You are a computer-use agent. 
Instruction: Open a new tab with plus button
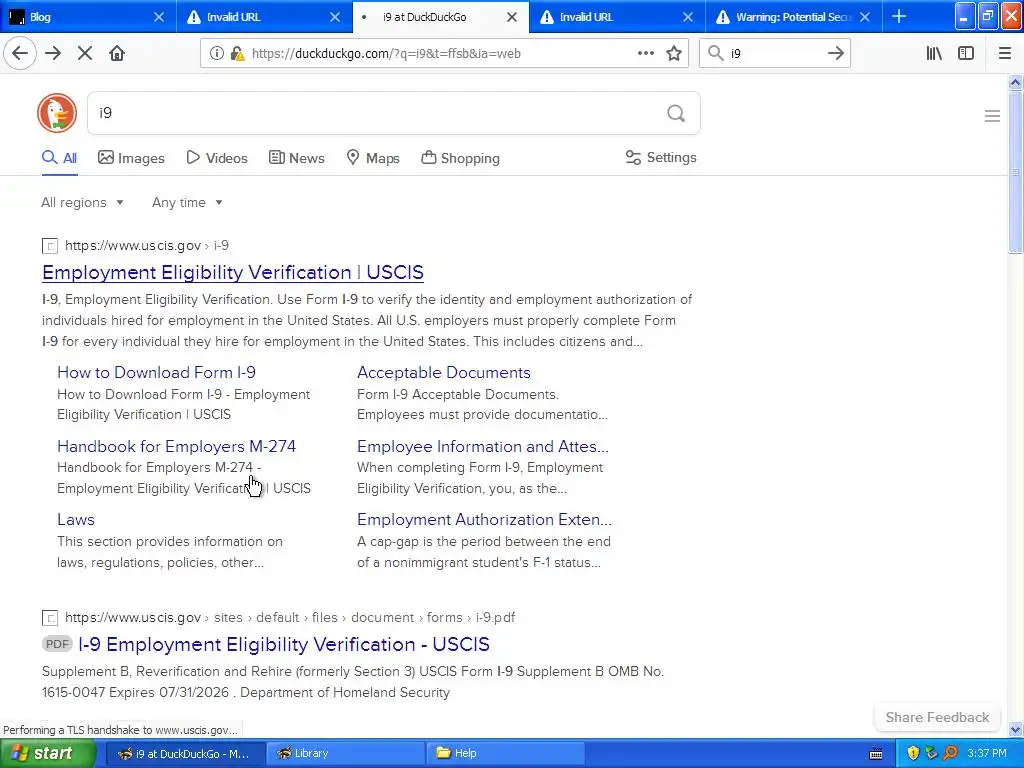tap(899, 16)
